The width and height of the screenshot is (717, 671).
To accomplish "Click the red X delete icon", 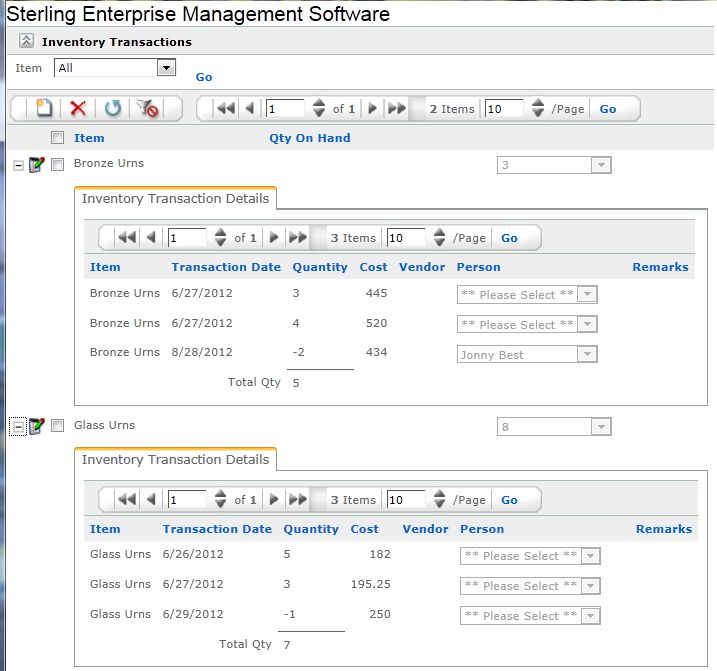I will pyautogui.click(x=78, y=108).
